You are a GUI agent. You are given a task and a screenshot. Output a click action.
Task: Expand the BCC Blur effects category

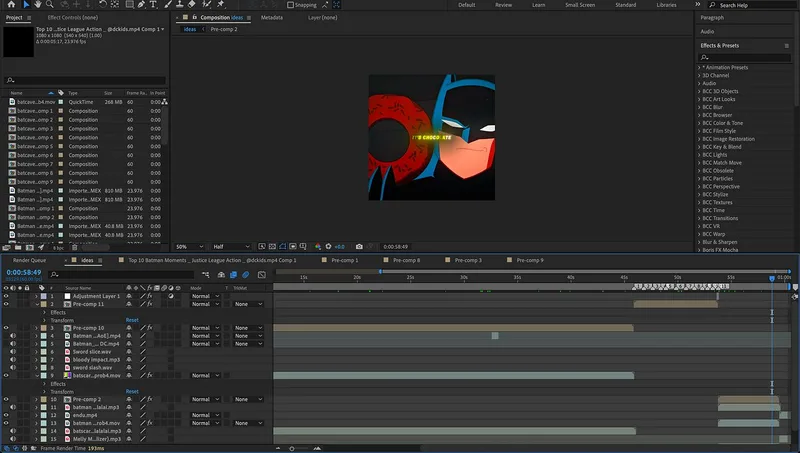(699, 107)
